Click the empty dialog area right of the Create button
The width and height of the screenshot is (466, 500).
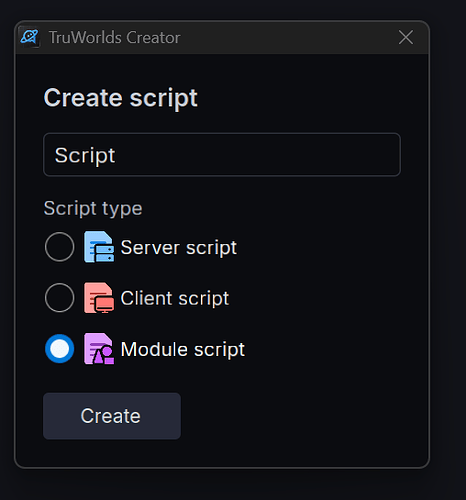pyautogui.click(x=300, y=416)
